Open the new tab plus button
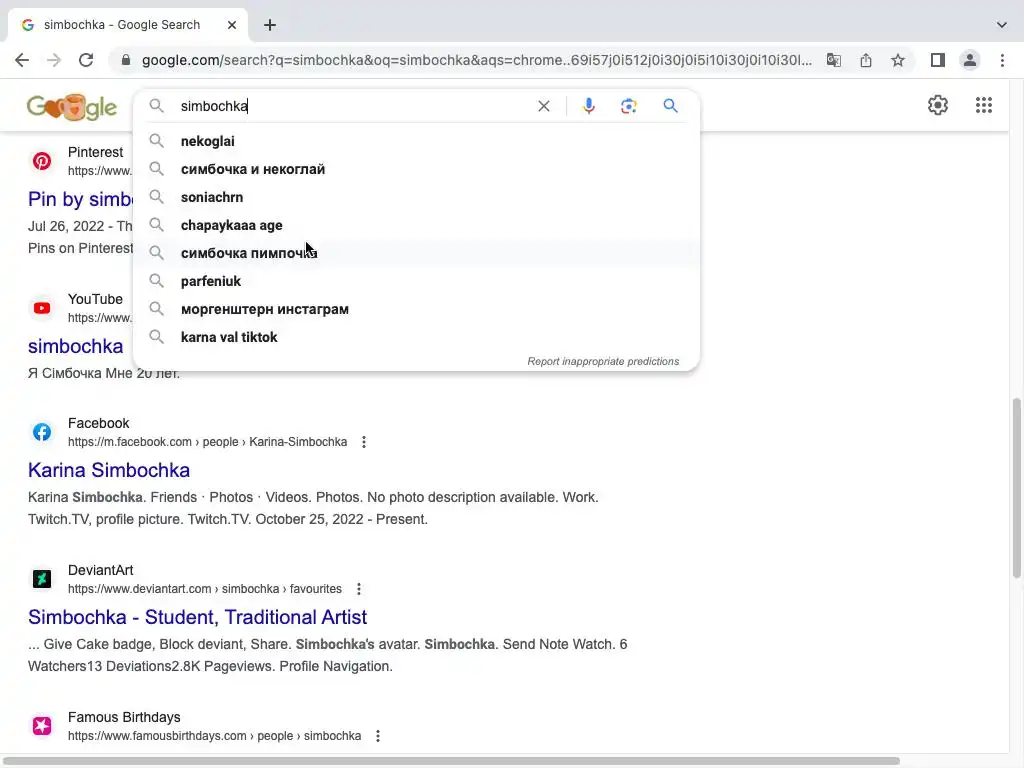The width and height of the screenshot is (1024, 768). pos(270,25)
